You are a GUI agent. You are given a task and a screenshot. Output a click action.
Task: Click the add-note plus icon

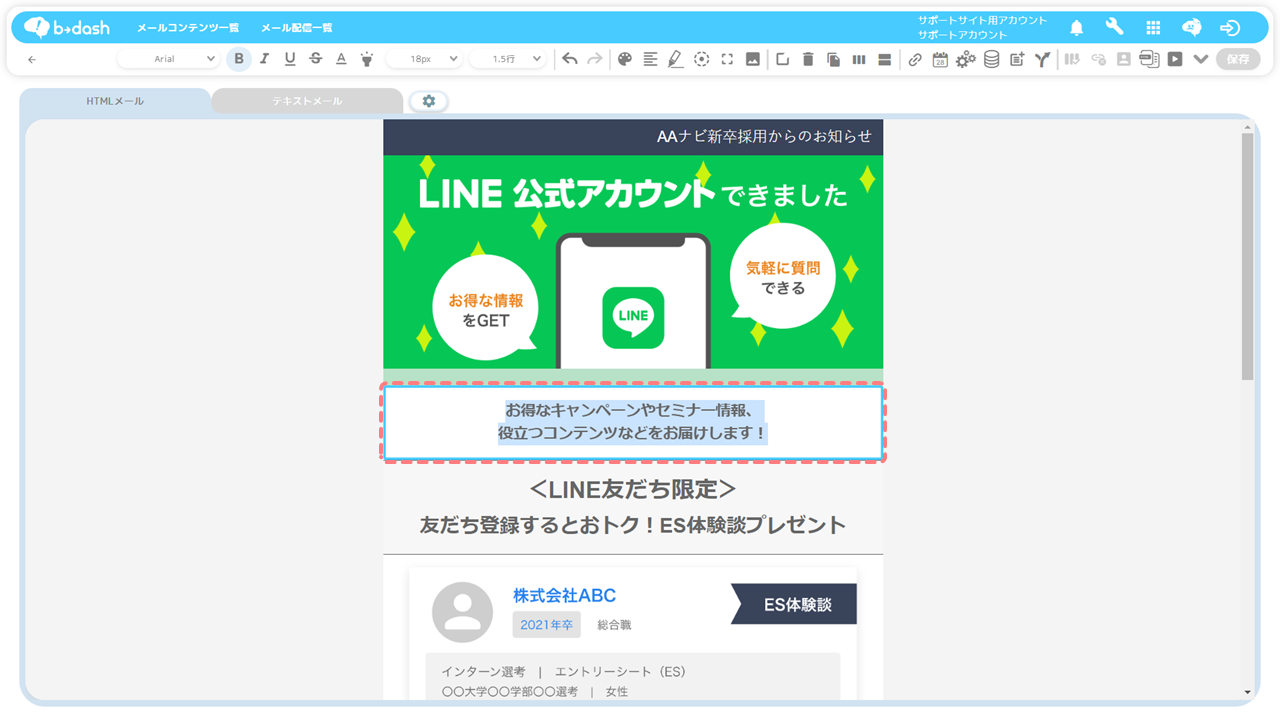(x=1017, y=59)
